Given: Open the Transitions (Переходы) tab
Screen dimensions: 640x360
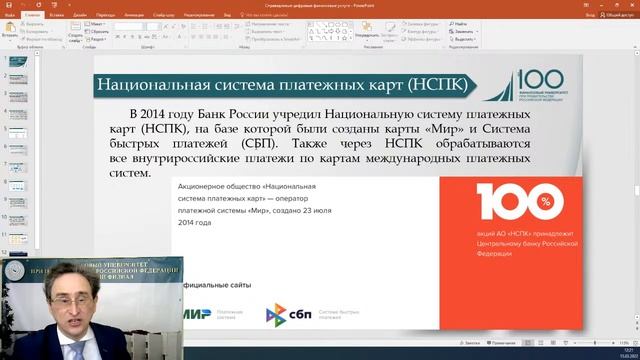Looking at the screenshot, I should [105, 15].
